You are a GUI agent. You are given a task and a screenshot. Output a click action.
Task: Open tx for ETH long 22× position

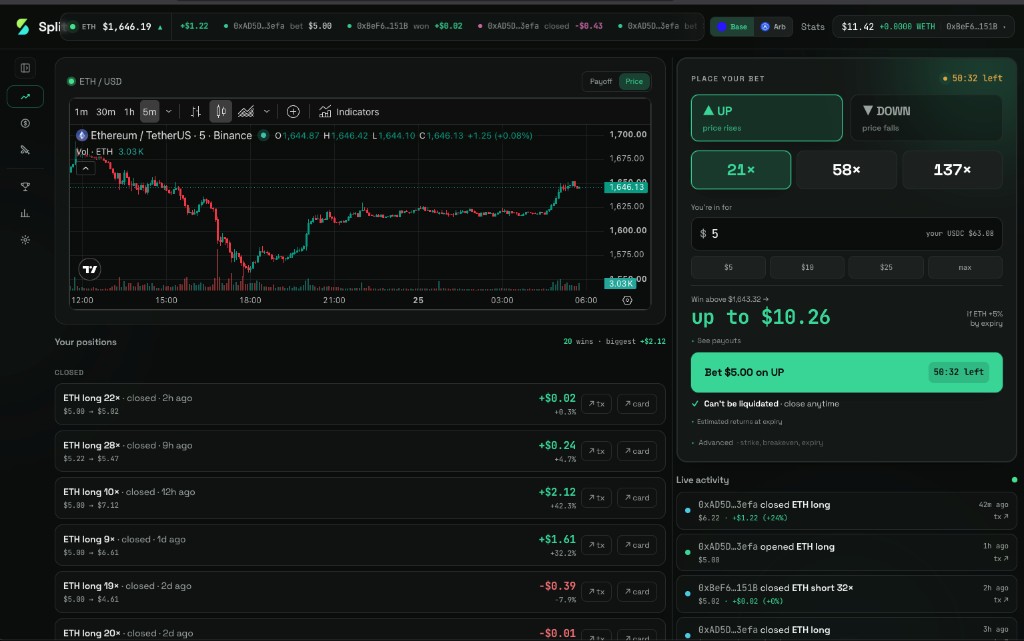[x=596, y=404]
